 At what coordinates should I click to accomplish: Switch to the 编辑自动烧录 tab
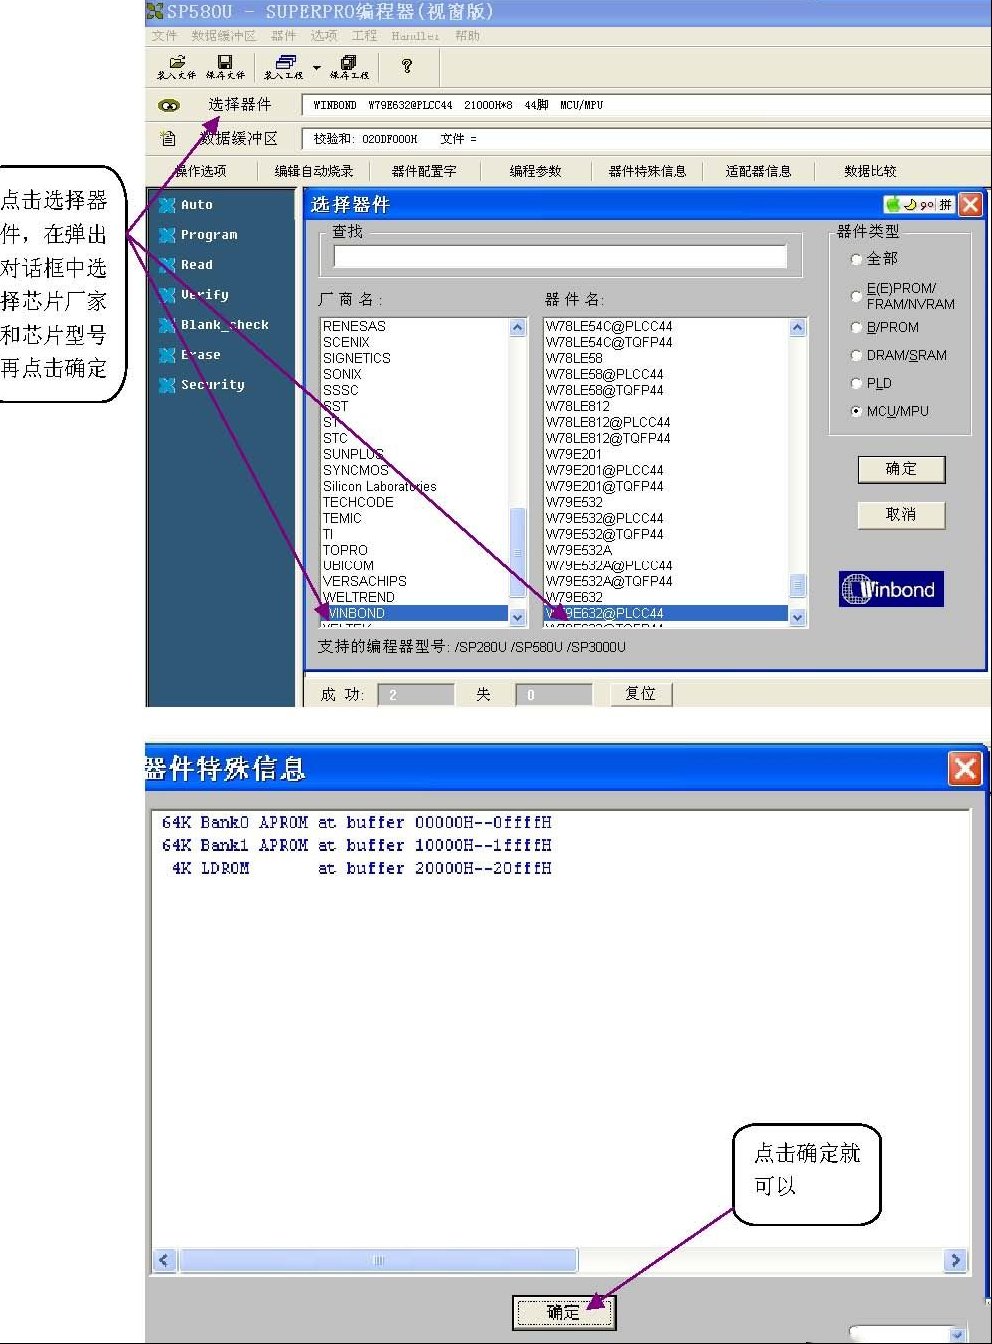click(314, 171)
